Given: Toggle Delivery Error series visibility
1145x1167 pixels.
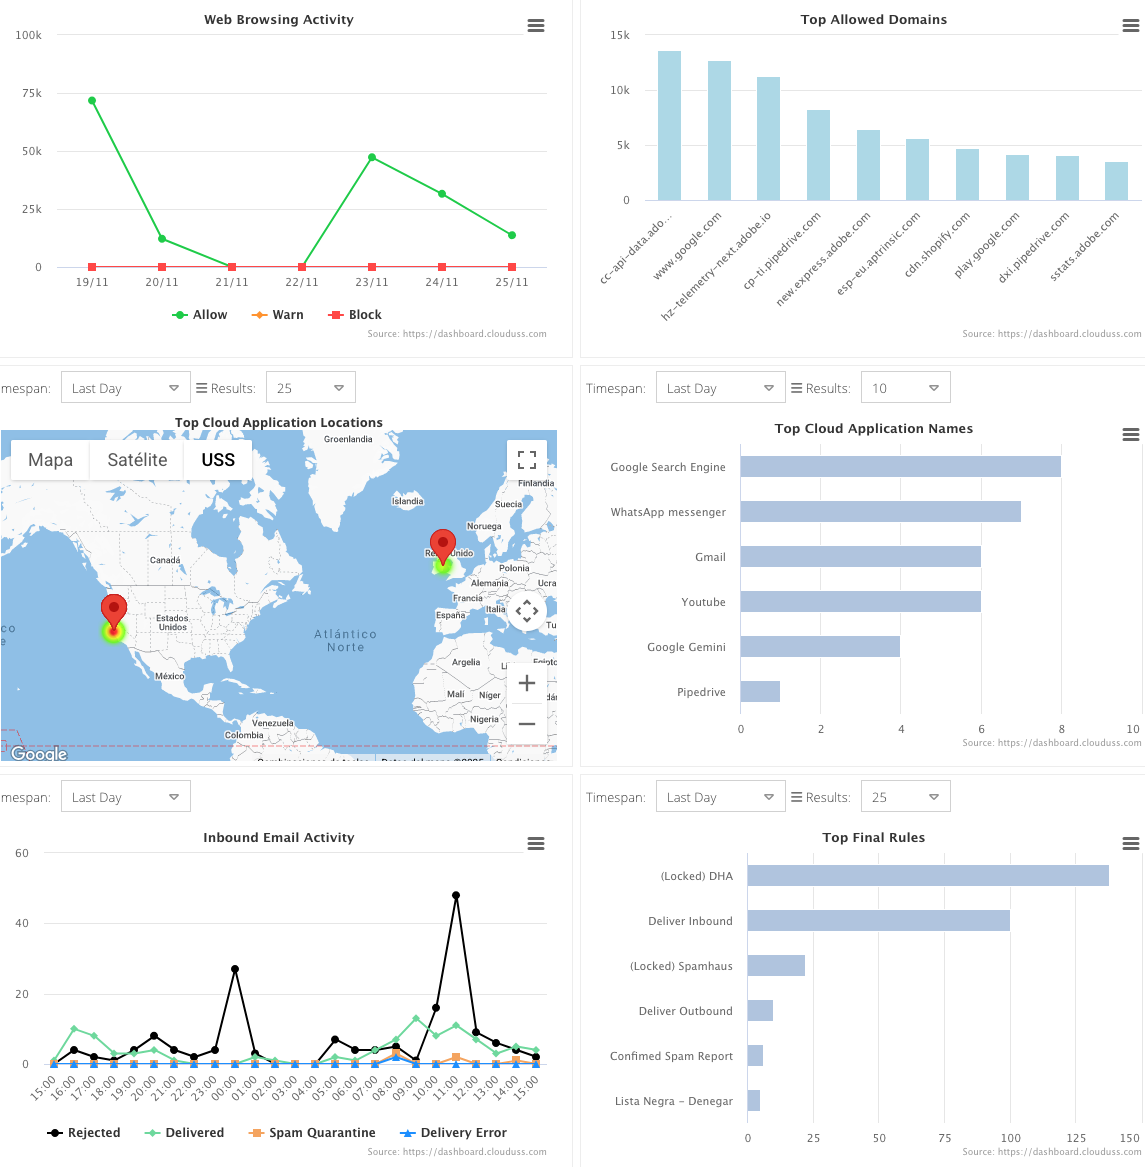Looking at the screenshot, I should [453, 1133].
